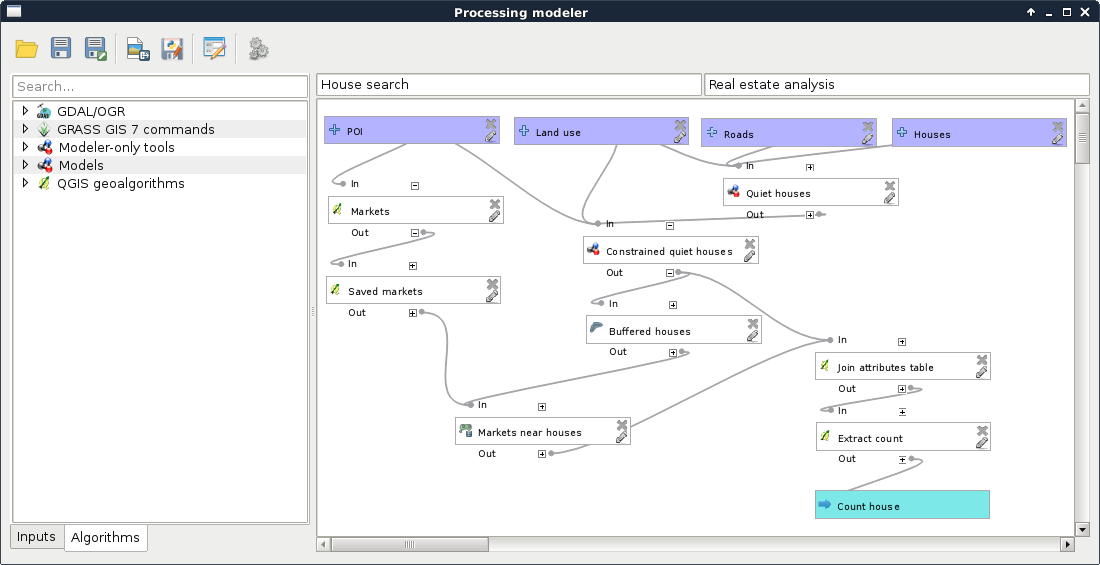Expand the In list of Buffered houses

pyautogui.click(x=673, y=305)
